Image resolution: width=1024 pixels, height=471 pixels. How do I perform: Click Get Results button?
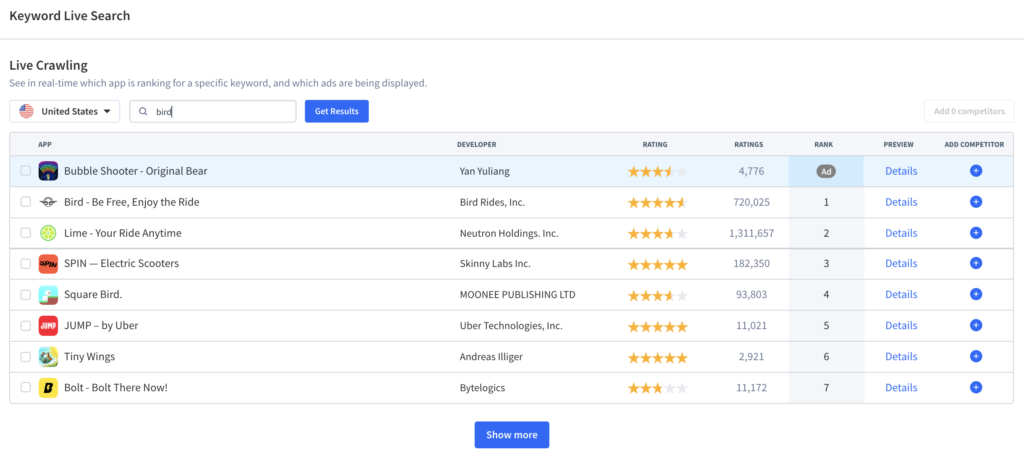tap(336, 111)
